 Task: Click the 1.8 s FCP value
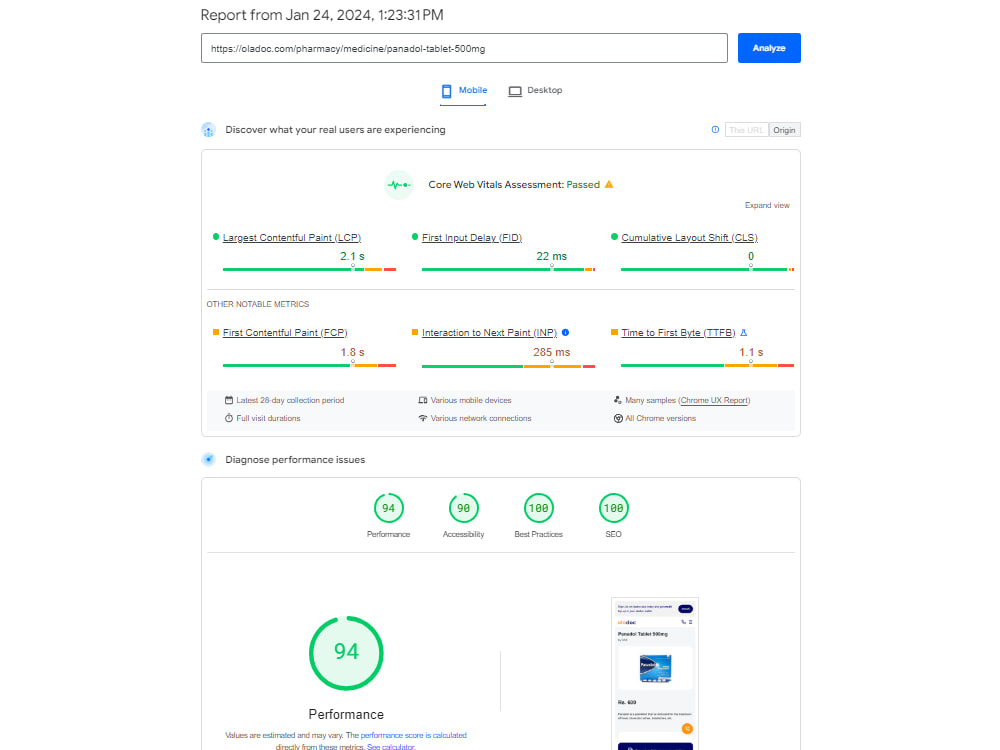[352, 352]
